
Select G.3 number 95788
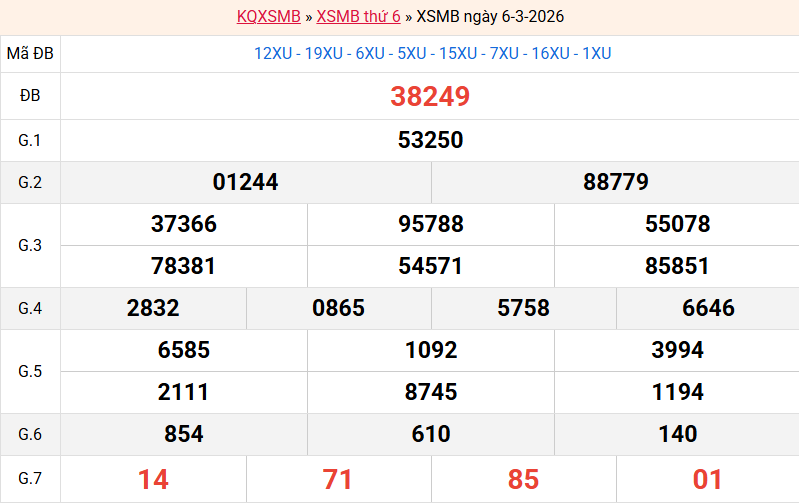point(431,224)
